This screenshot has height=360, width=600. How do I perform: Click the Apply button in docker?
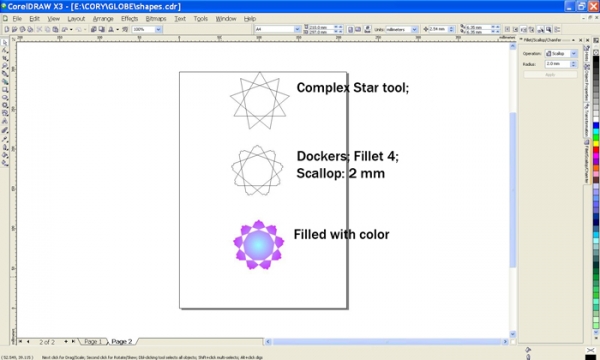click(550, 75)
